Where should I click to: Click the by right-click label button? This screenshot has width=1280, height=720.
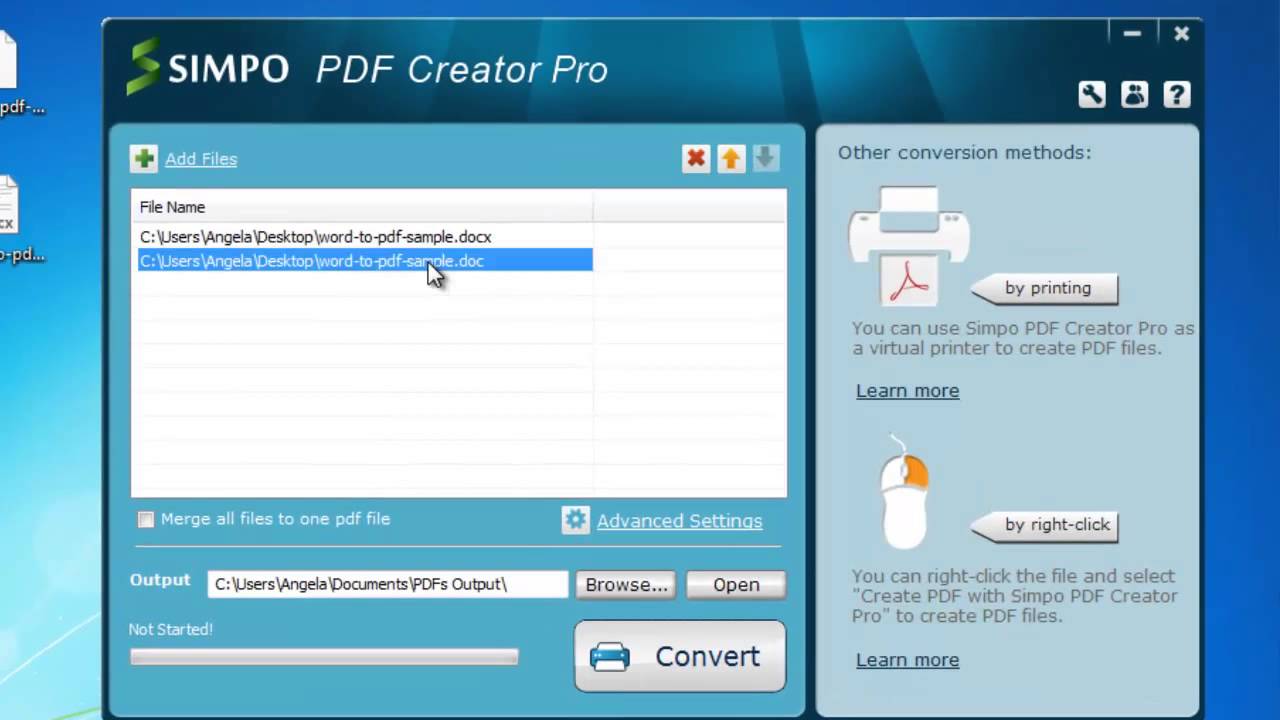1046,525
